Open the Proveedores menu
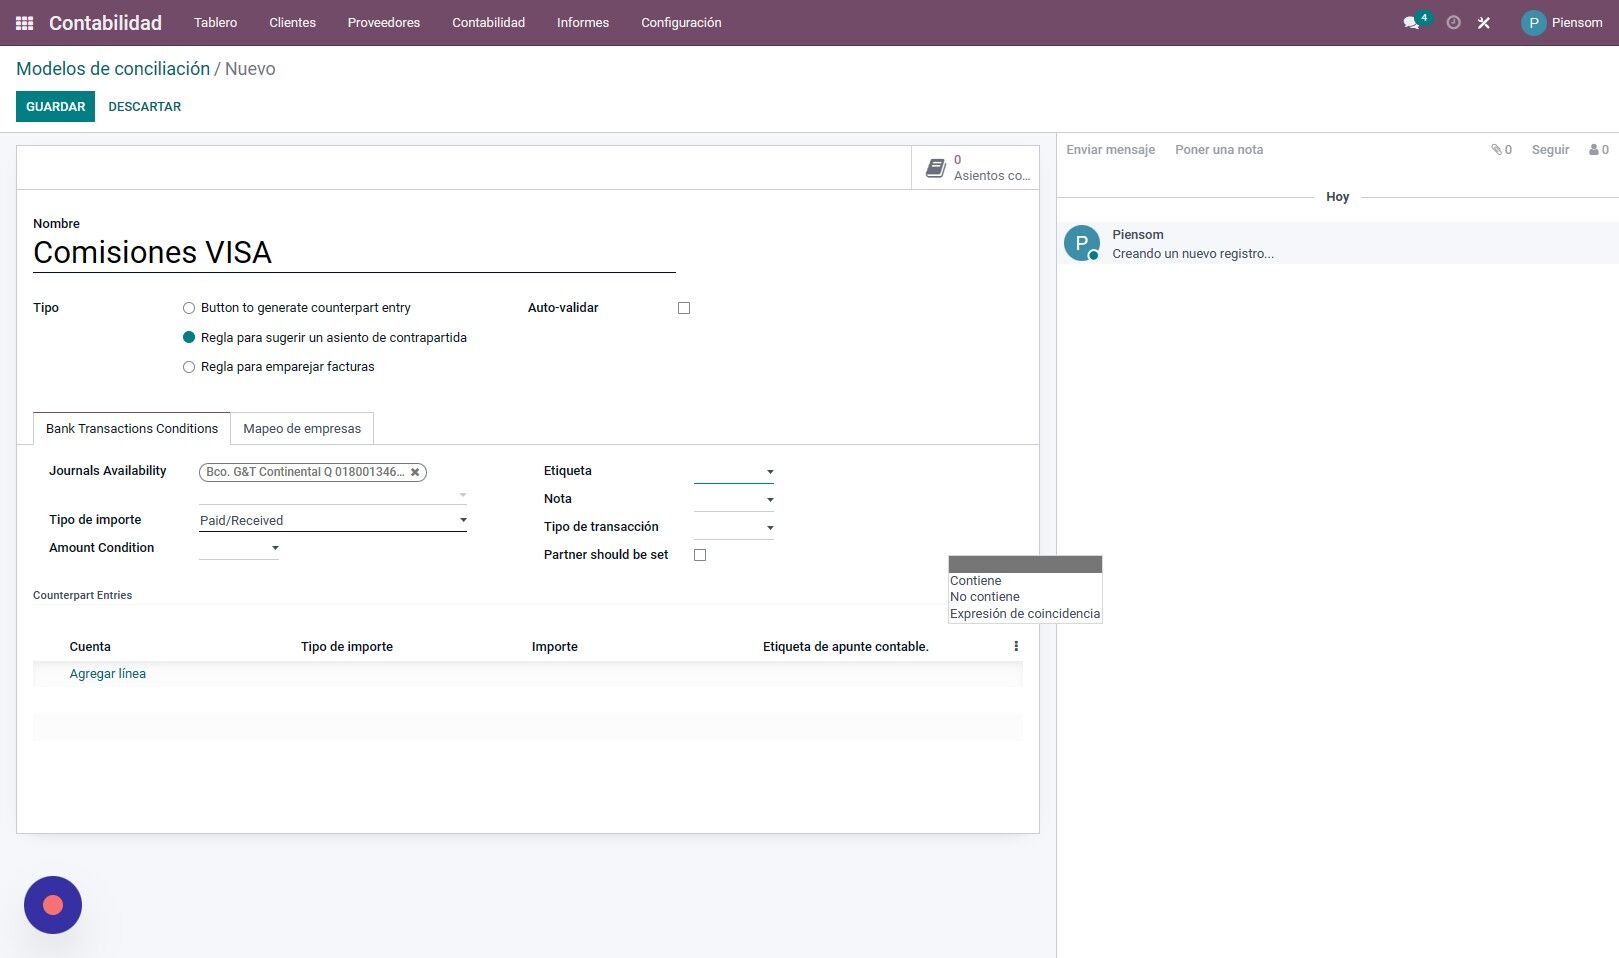This screenshot has width=1619, height=958. pos(384,23)
